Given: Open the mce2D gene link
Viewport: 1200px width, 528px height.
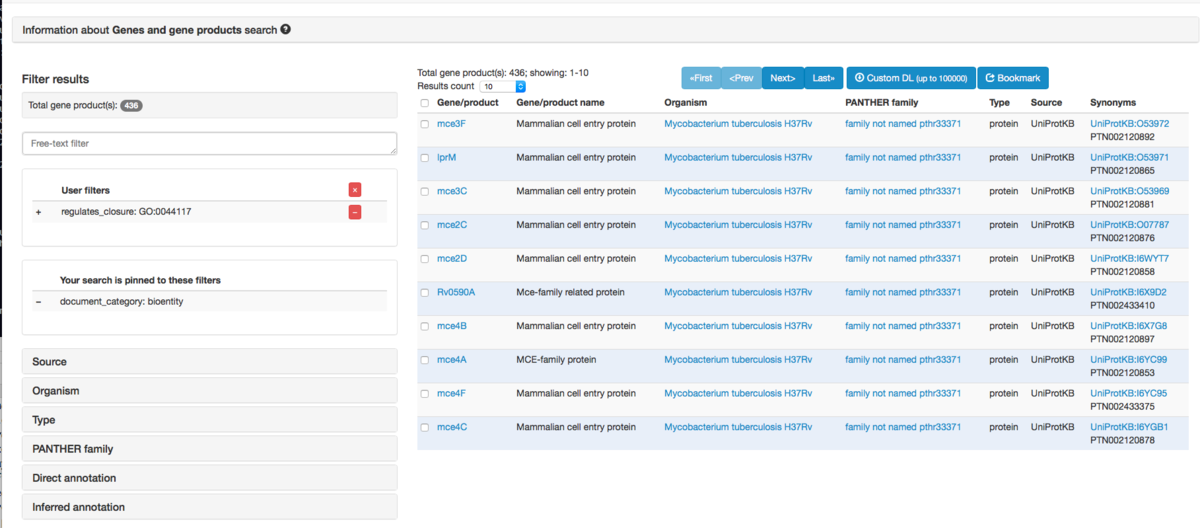Looking at the screenshot, I should click(x=452, y=259).
